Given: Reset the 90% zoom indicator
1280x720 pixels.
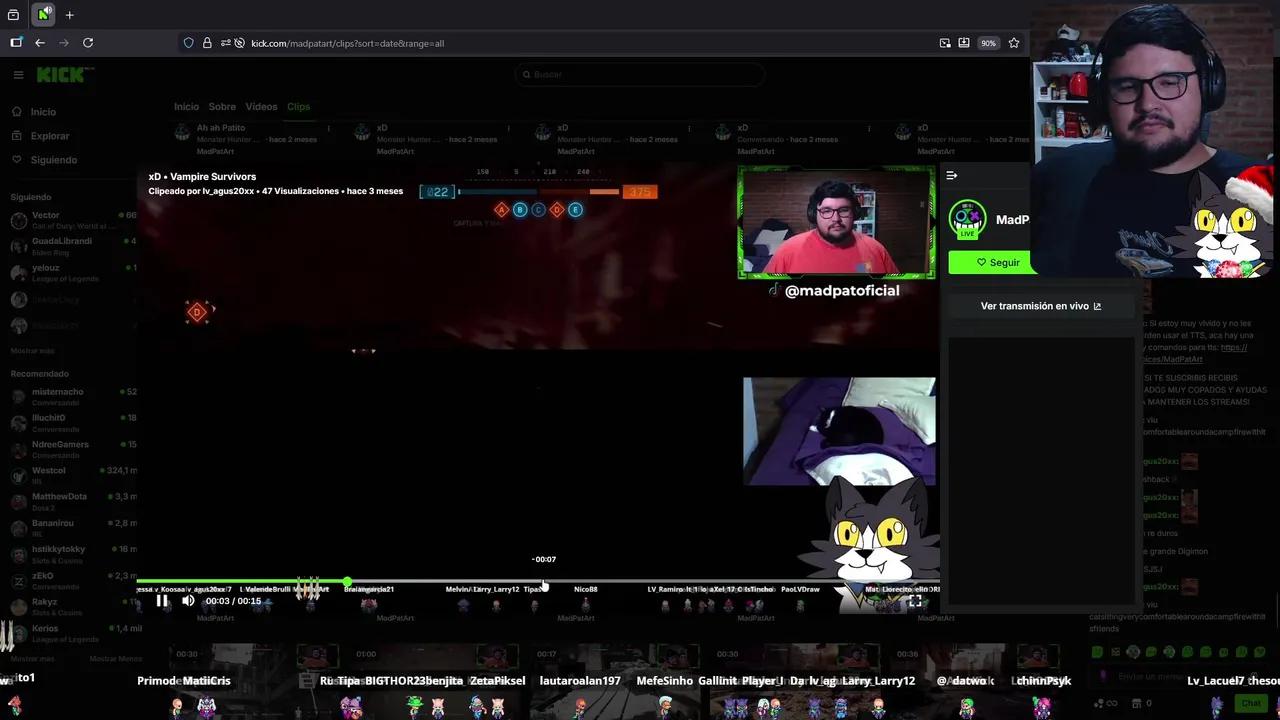Looking at the screenshot, I should point(988,43).
